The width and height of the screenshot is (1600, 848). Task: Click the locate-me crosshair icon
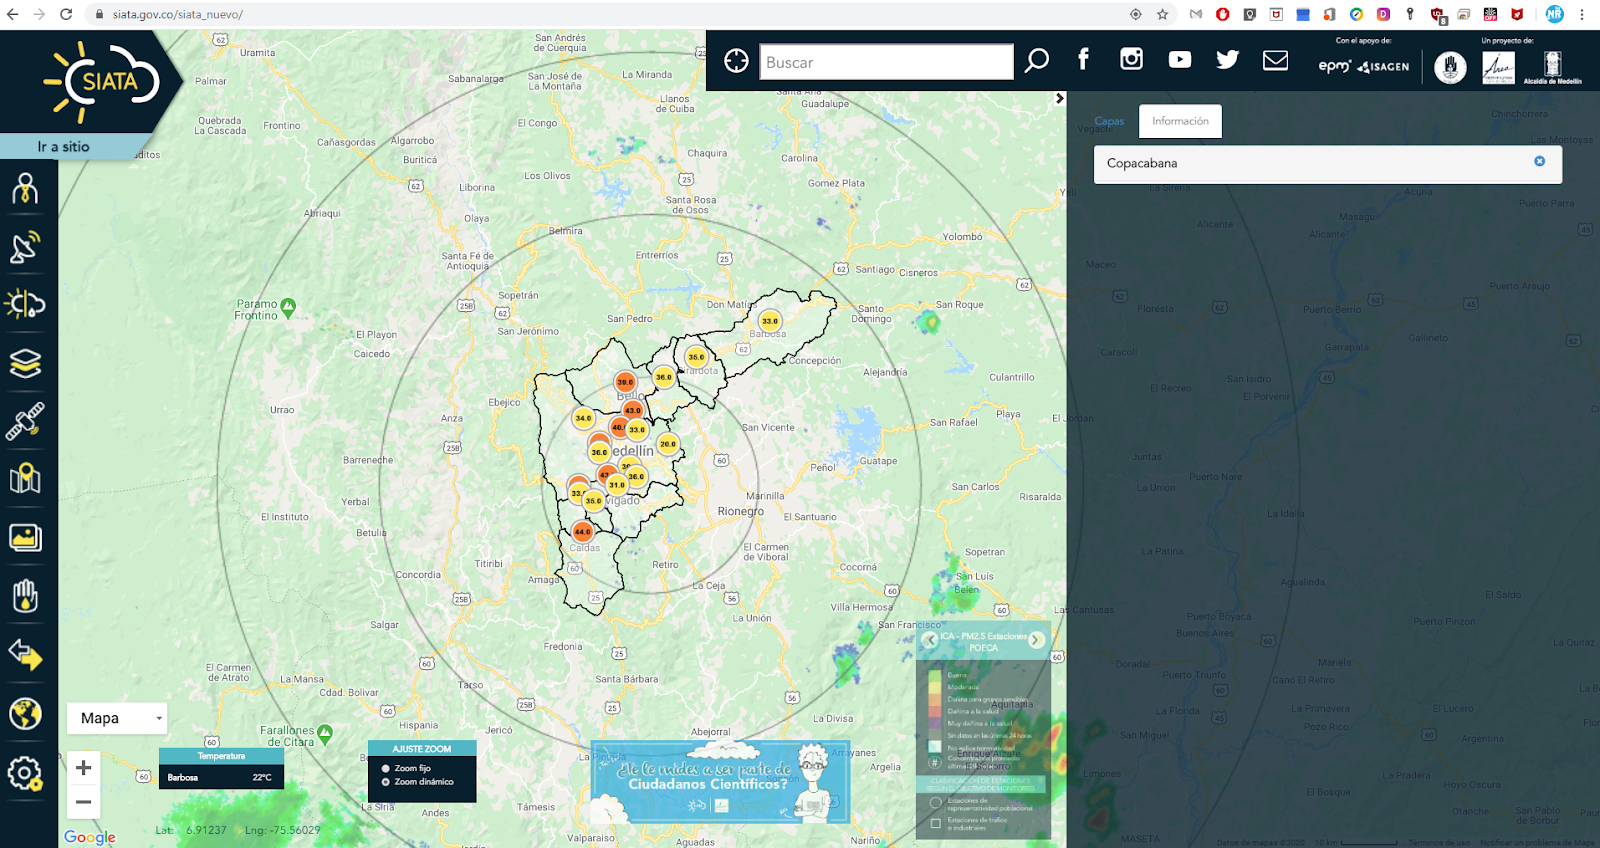(736, 61)
